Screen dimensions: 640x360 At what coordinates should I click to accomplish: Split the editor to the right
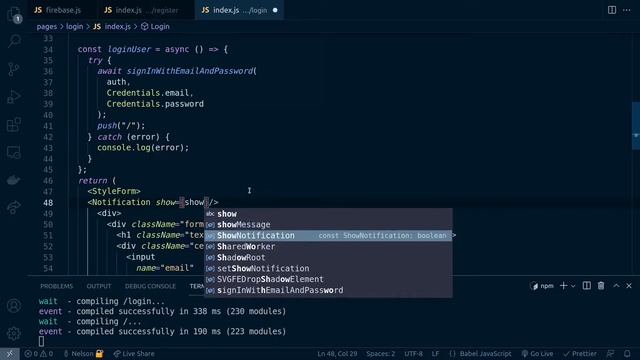coord(612,10)
